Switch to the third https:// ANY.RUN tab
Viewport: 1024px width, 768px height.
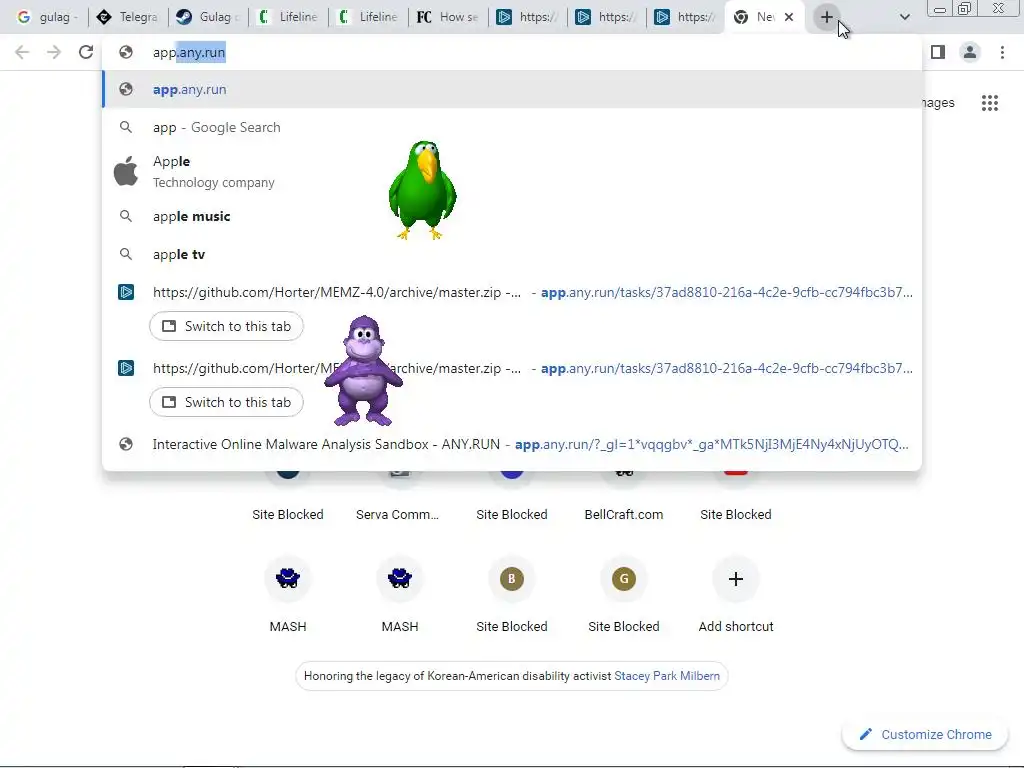pos(686,17)
